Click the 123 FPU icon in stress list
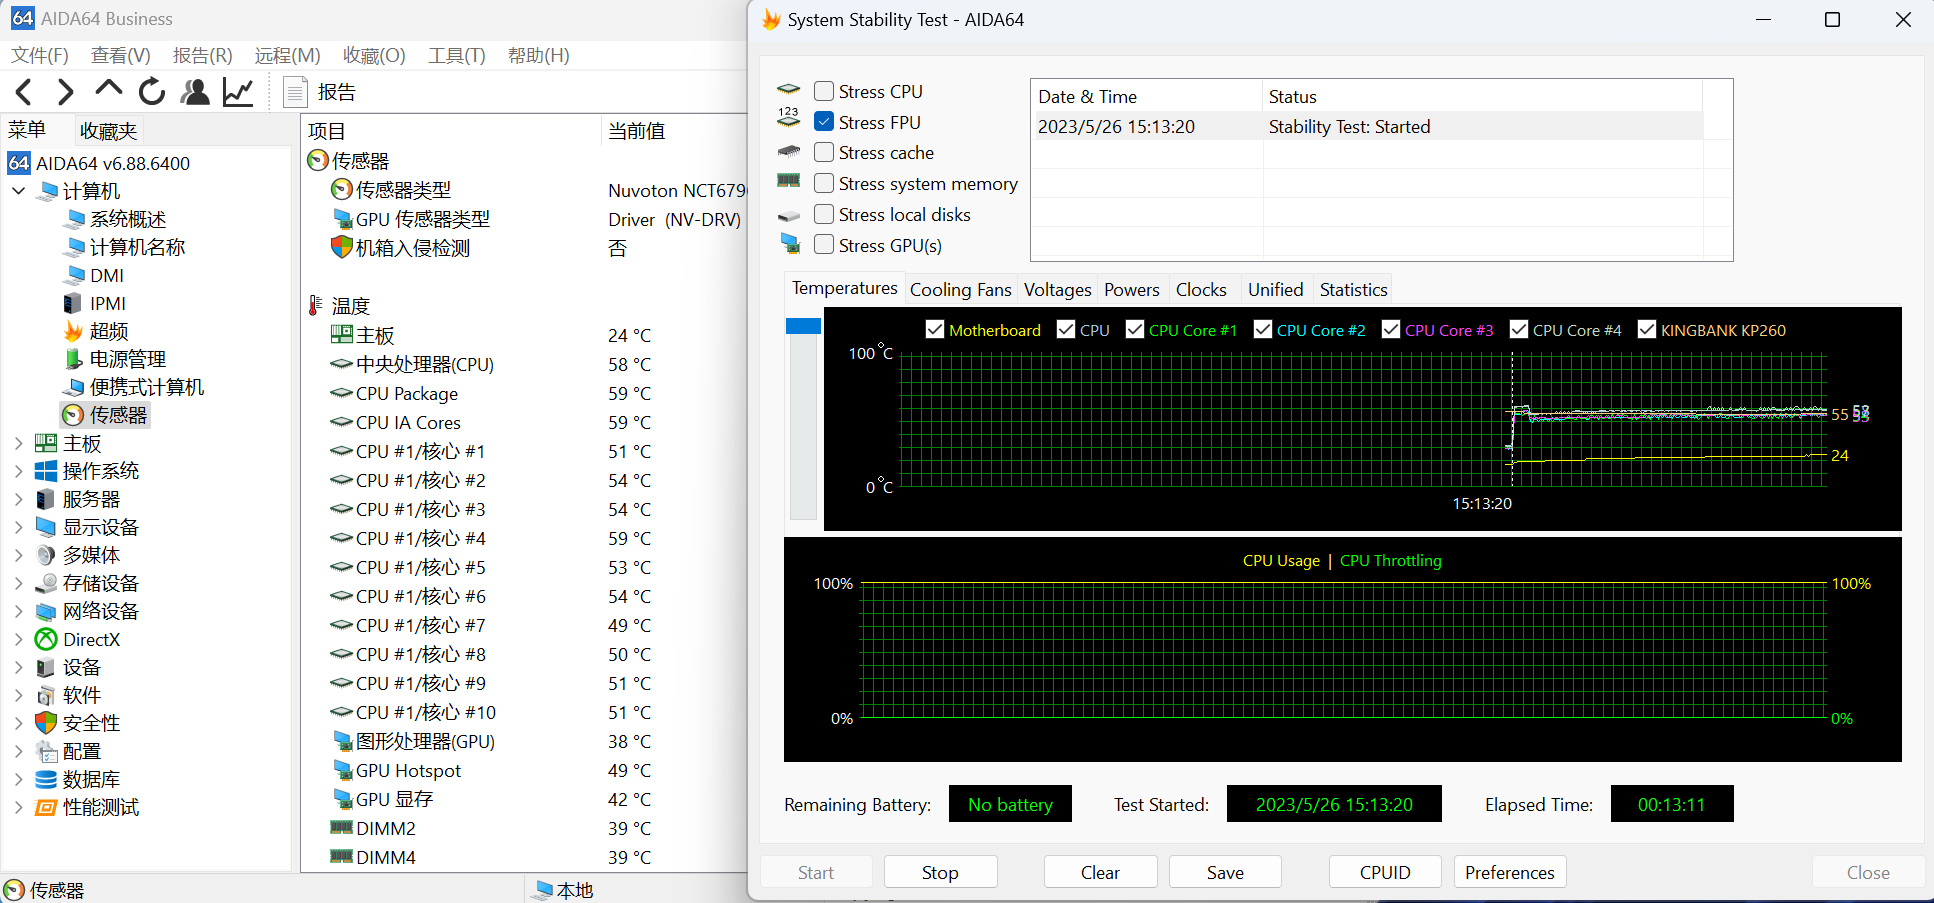1934x903 pixels. pos(789,118)
